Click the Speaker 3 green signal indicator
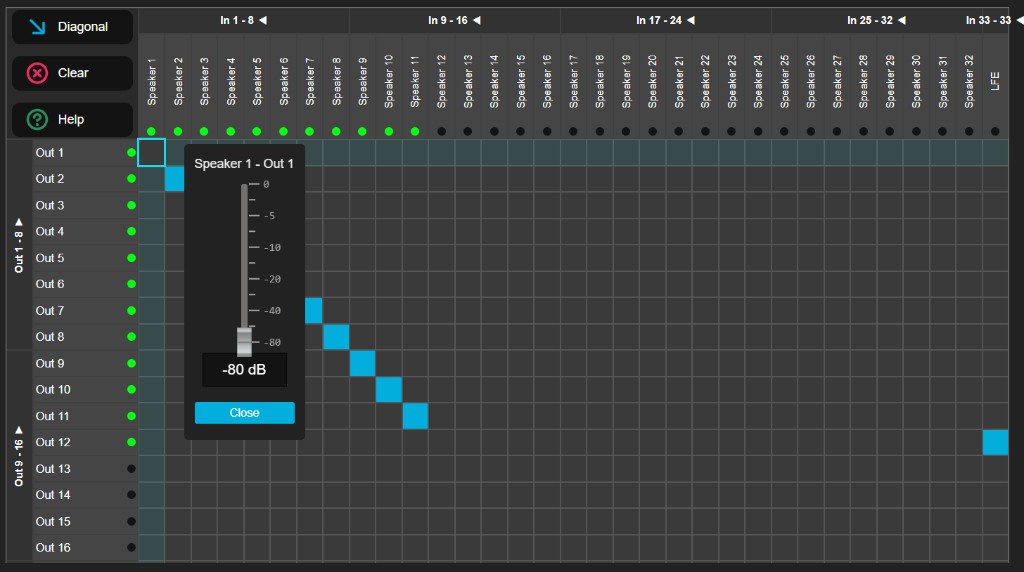The width and height of the screenshot is (1024, 572). pyautogui.click(x=204, y=131)
